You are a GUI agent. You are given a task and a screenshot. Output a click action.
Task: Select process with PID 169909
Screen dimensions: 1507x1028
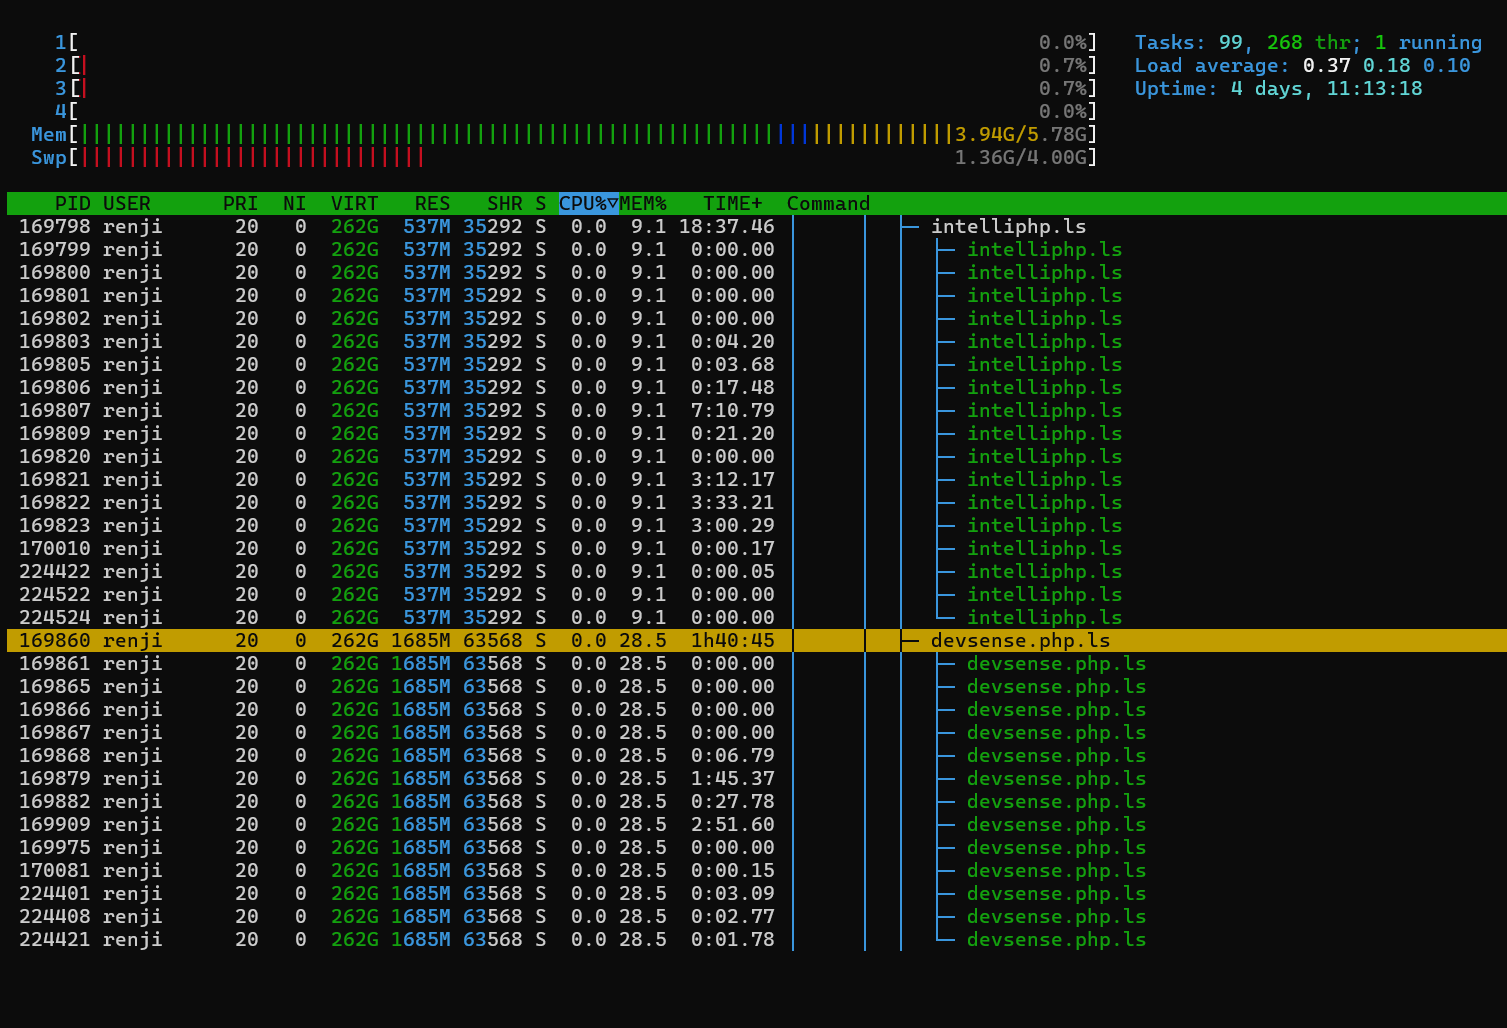click(400, 825)
